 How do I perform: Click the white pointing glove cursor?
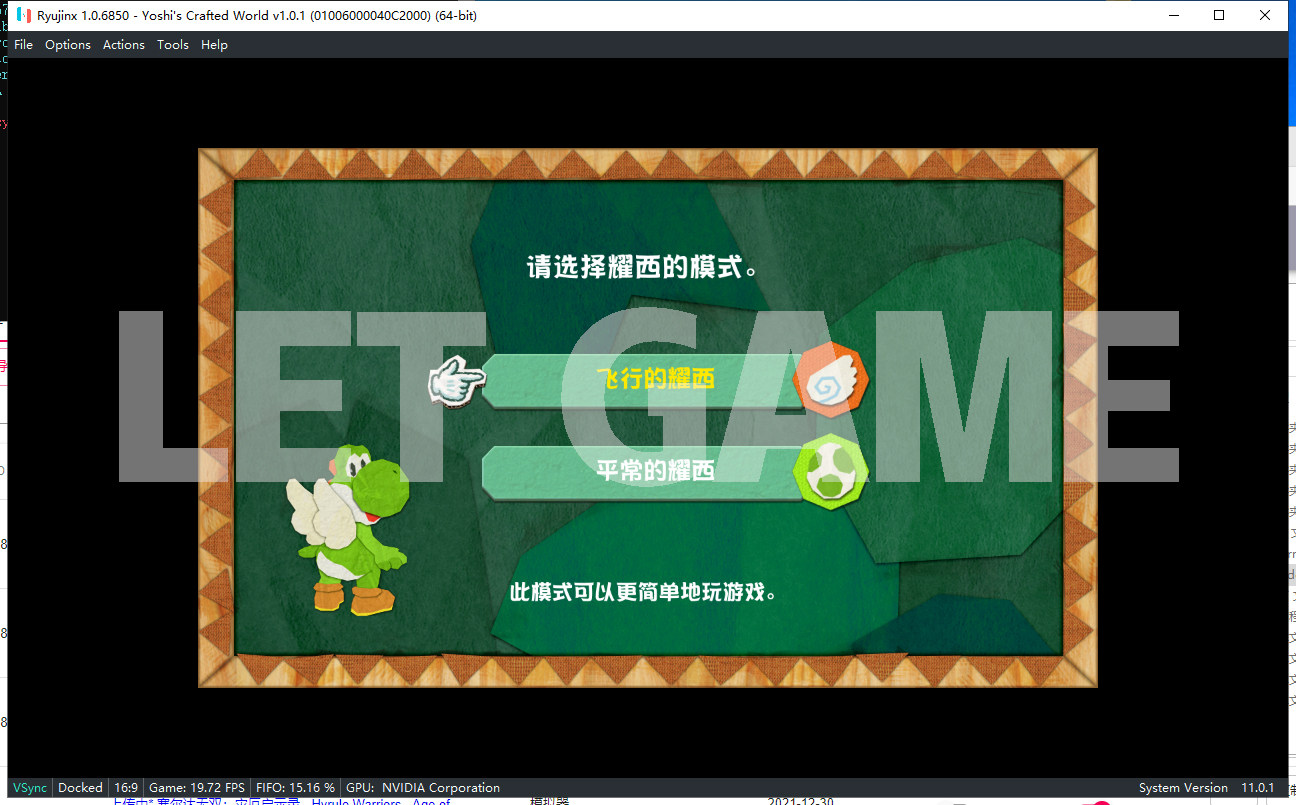click(x=456, y=380)
